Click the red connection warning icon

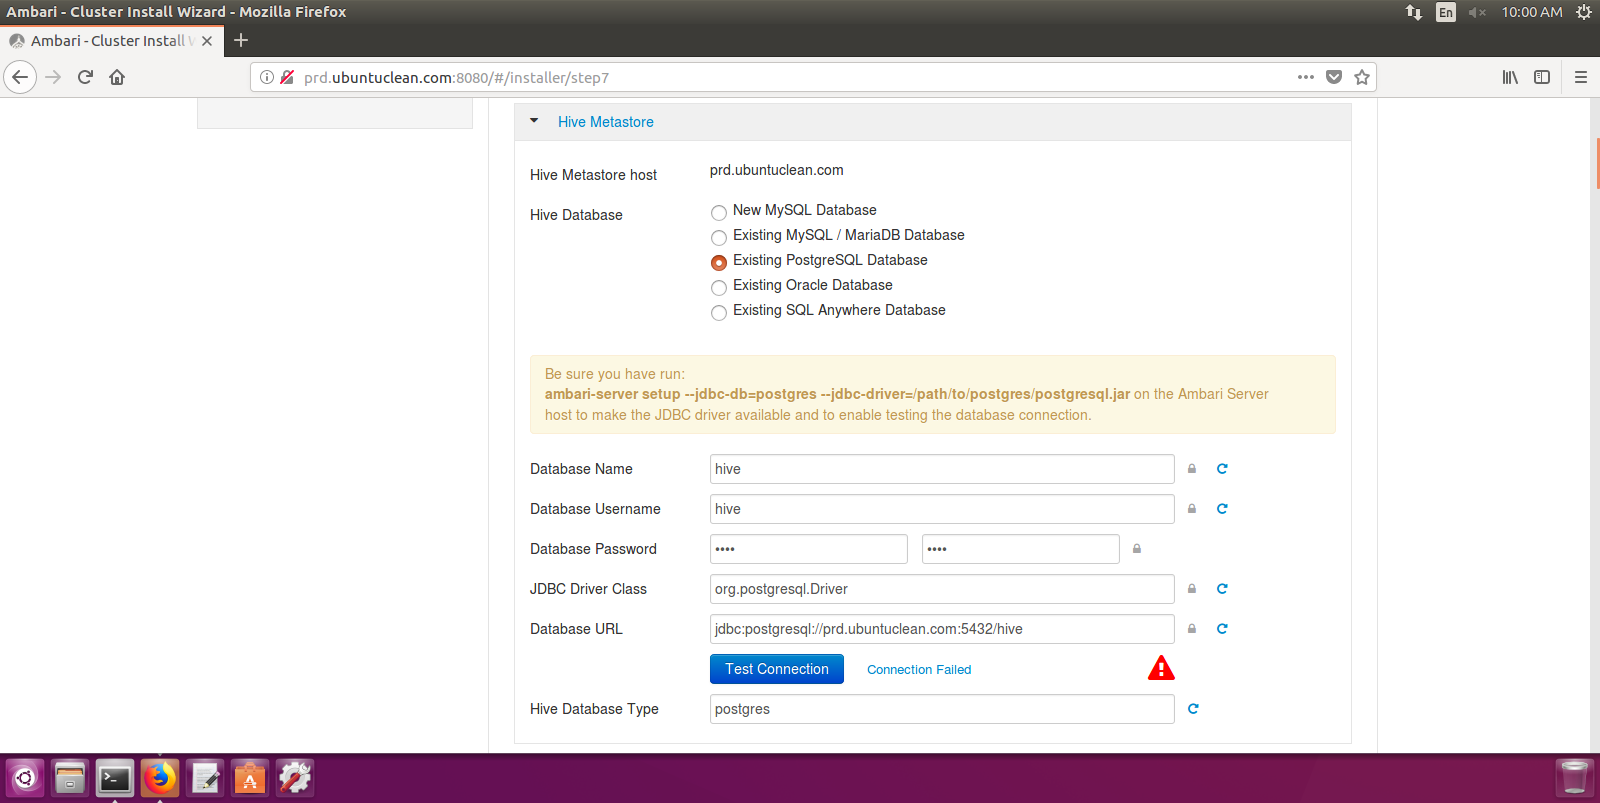(x=1161, y=668)
